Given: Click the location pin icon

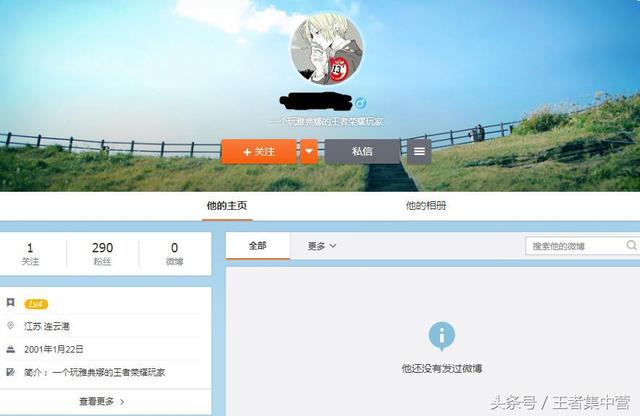Looking at the screenshot, I should [10, 326].
